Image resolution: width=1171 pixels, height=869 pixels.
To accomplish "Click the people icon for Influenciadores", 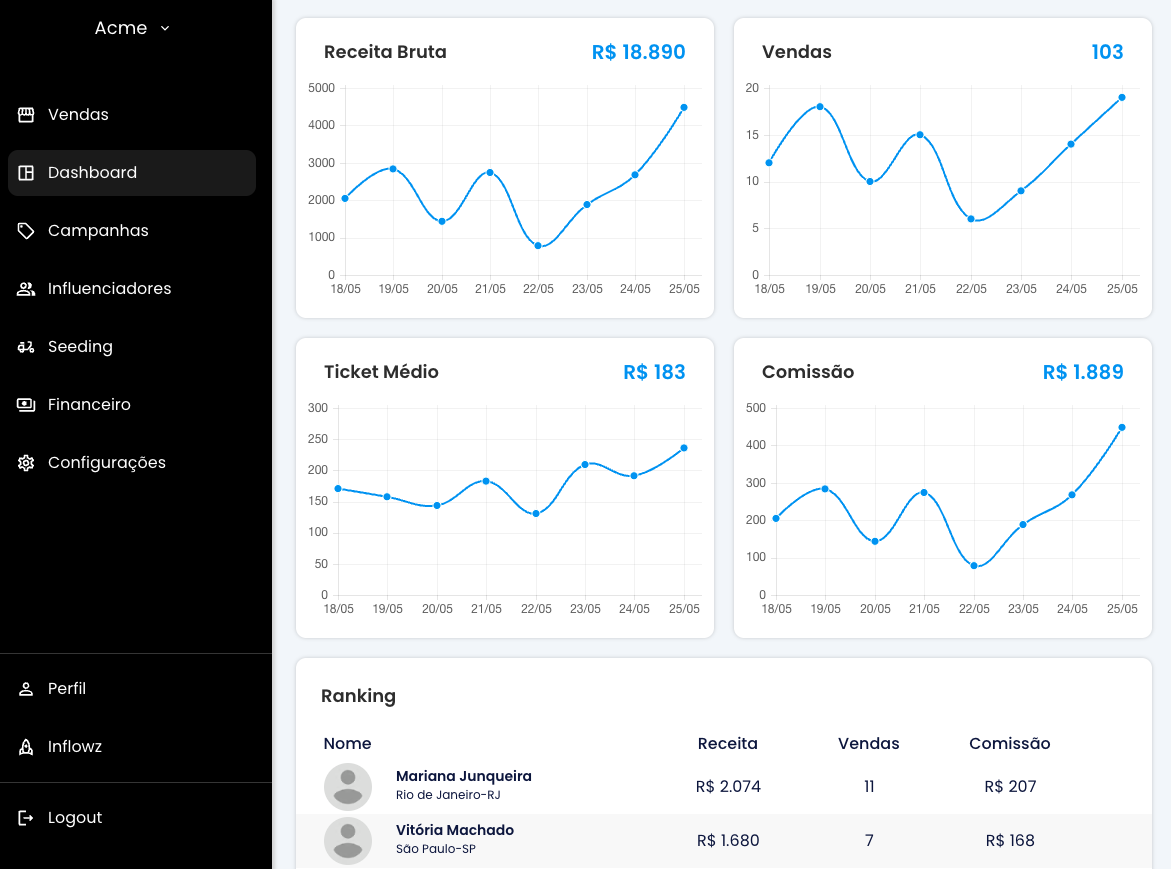I will click(x=26, y=289).
